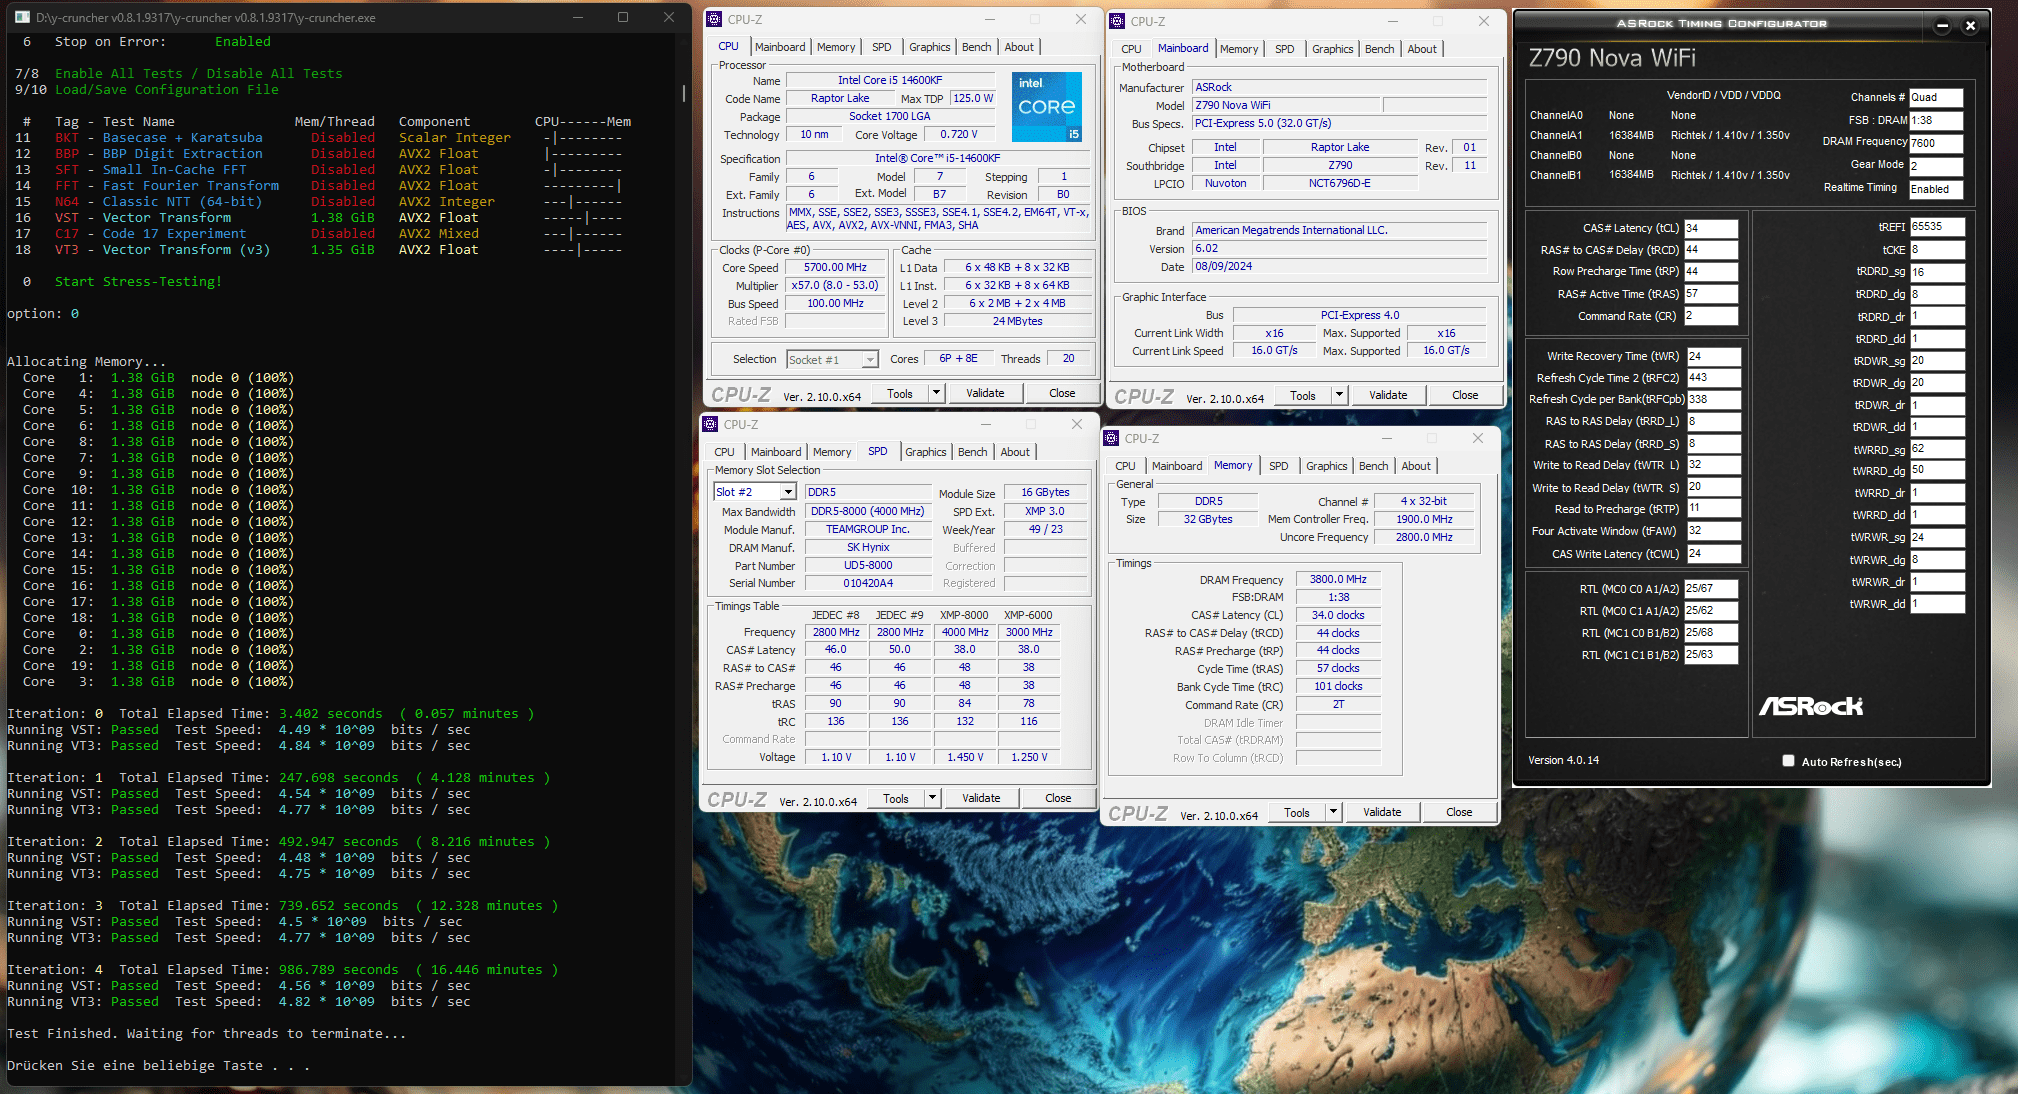Click Validate button in Memory window
Image resolution: width=2018 pixels, height=1094 pixels.
click(x=1382, y=812)
